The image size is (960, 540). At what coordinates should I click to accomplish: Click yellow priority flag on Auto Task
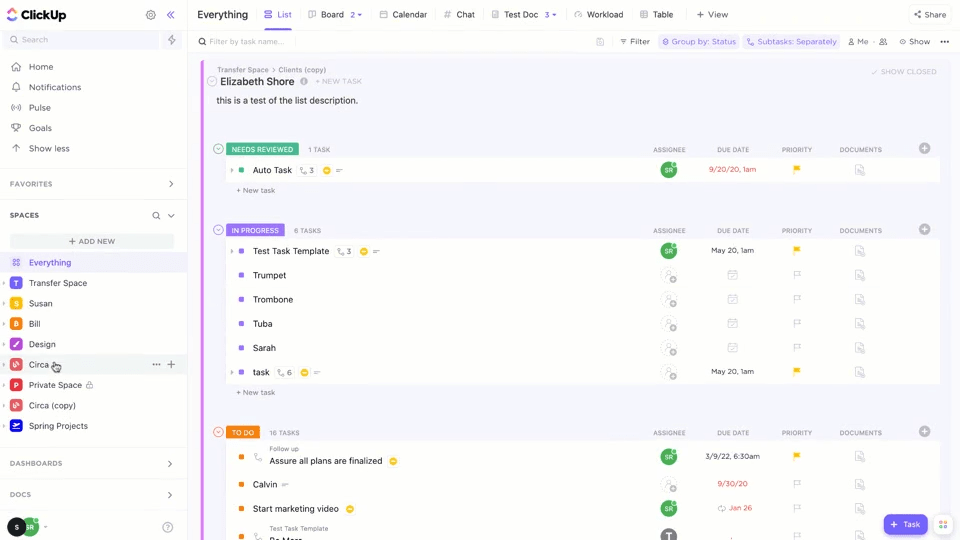(x=797, y=170)
